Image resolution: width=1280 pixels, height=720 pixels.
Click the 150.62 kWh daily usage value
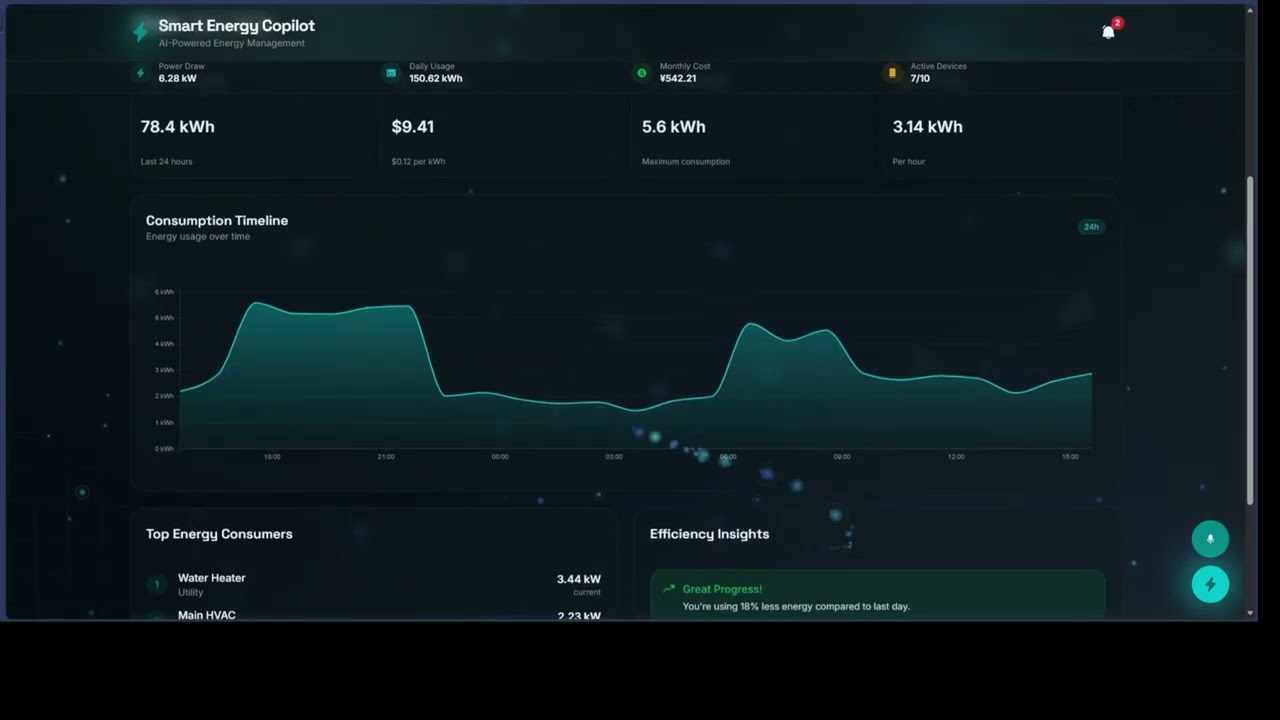click(435, 79)
